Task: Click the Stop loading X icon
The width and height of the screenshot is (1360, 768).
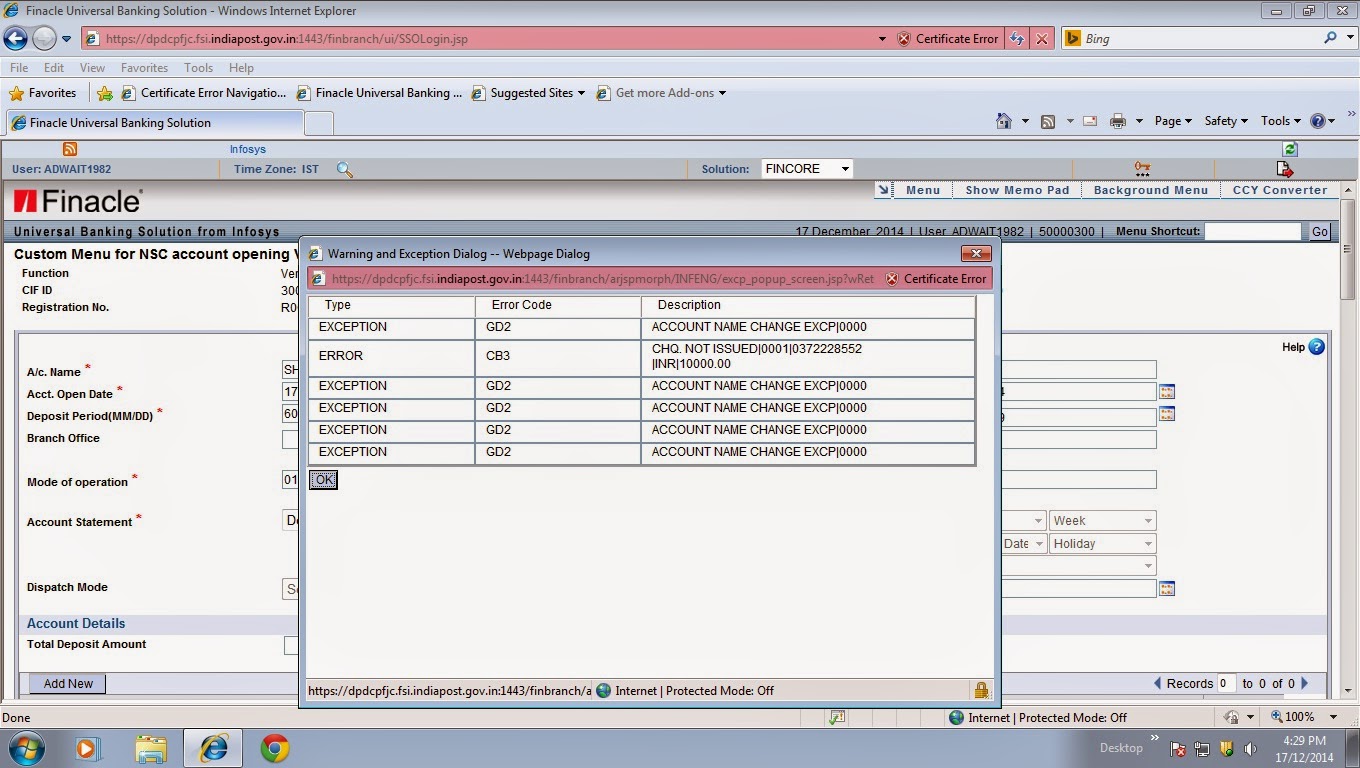Action: pyautogui.click(x=1042, y=39)
